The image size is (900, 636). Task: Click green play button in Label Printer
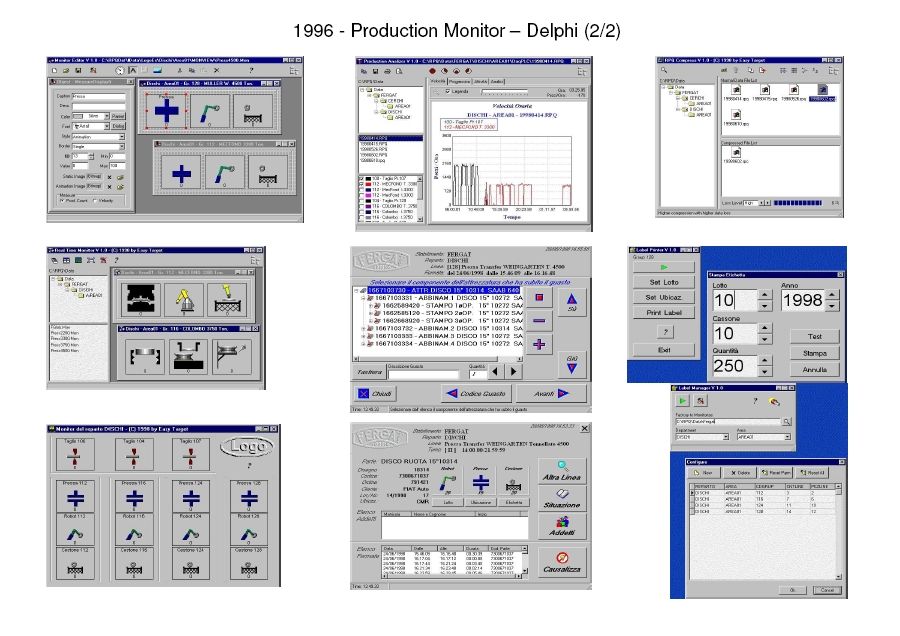click(664, 267)
